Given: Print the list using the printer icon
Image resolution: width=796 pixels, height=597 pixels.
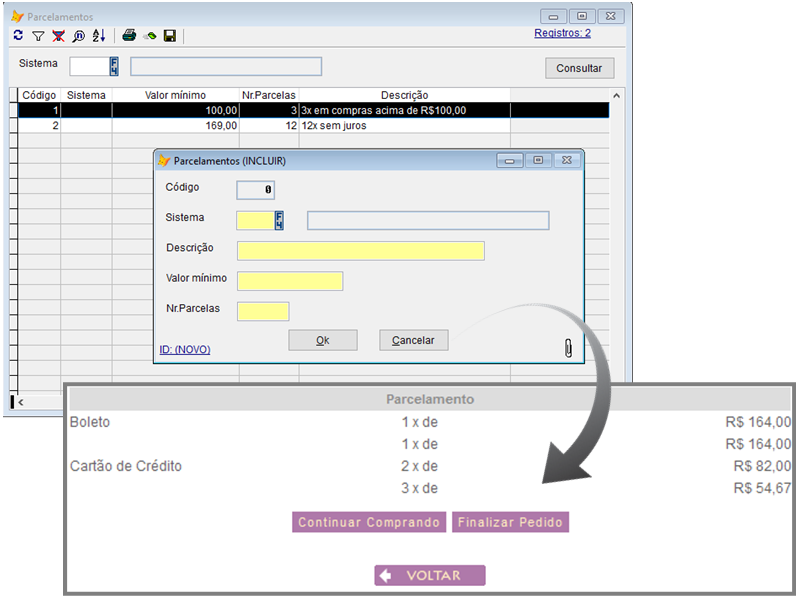Looking at the screenshot, I should click(129, 36).
